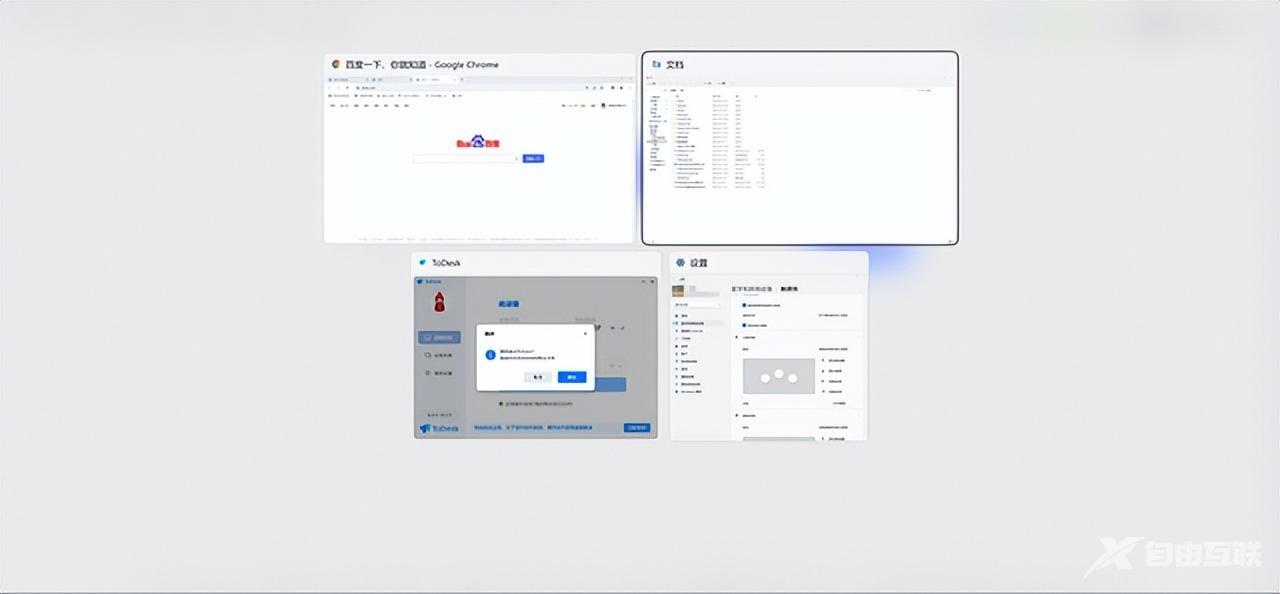Click the Baidu search input field

(466, 158)
